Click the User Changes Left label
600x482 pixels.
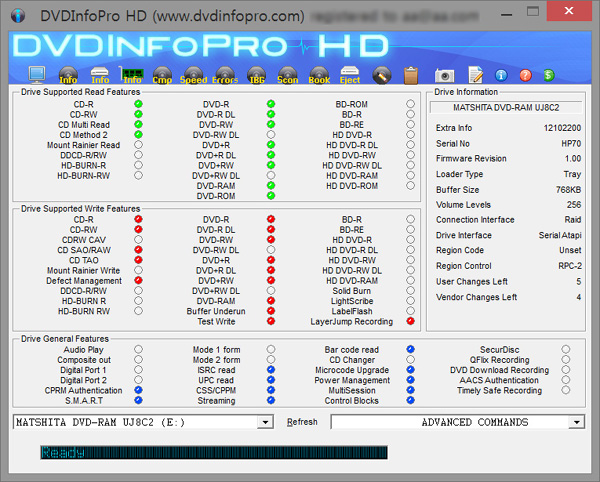(471, 282)
